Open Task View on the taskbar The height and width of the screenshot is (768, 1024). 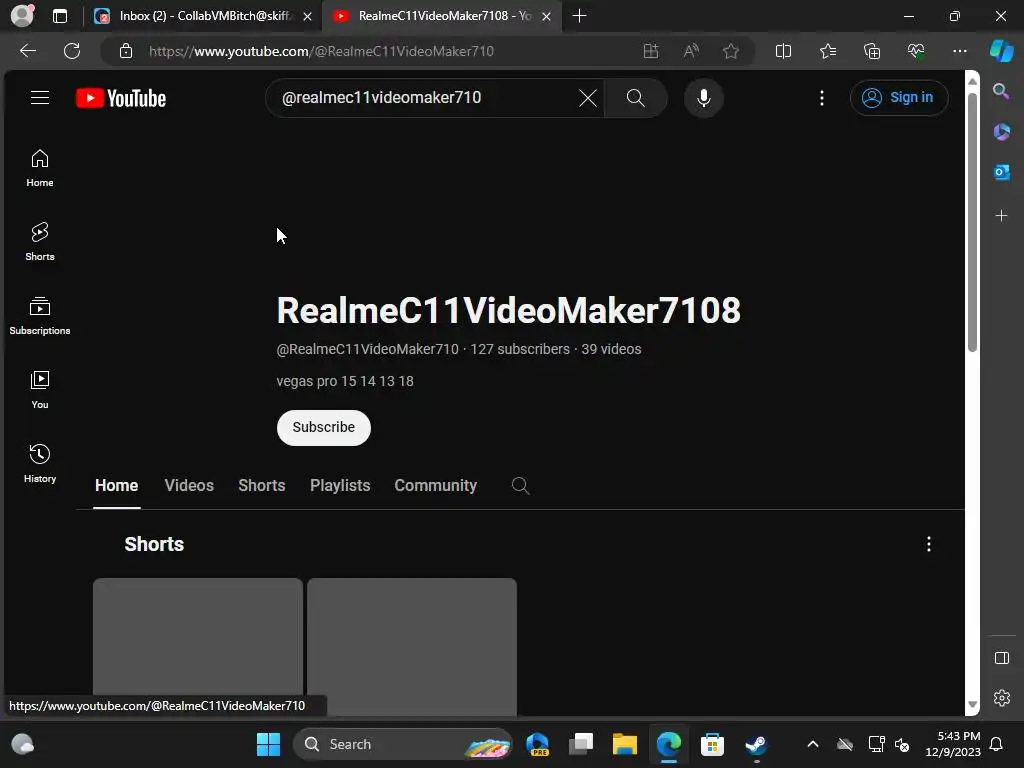pos(581,744)
